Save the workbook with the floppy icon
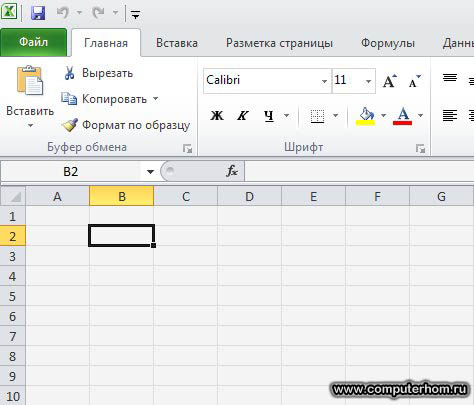Image resolution: width=474 pixels, height=405 pixels. 38,13
